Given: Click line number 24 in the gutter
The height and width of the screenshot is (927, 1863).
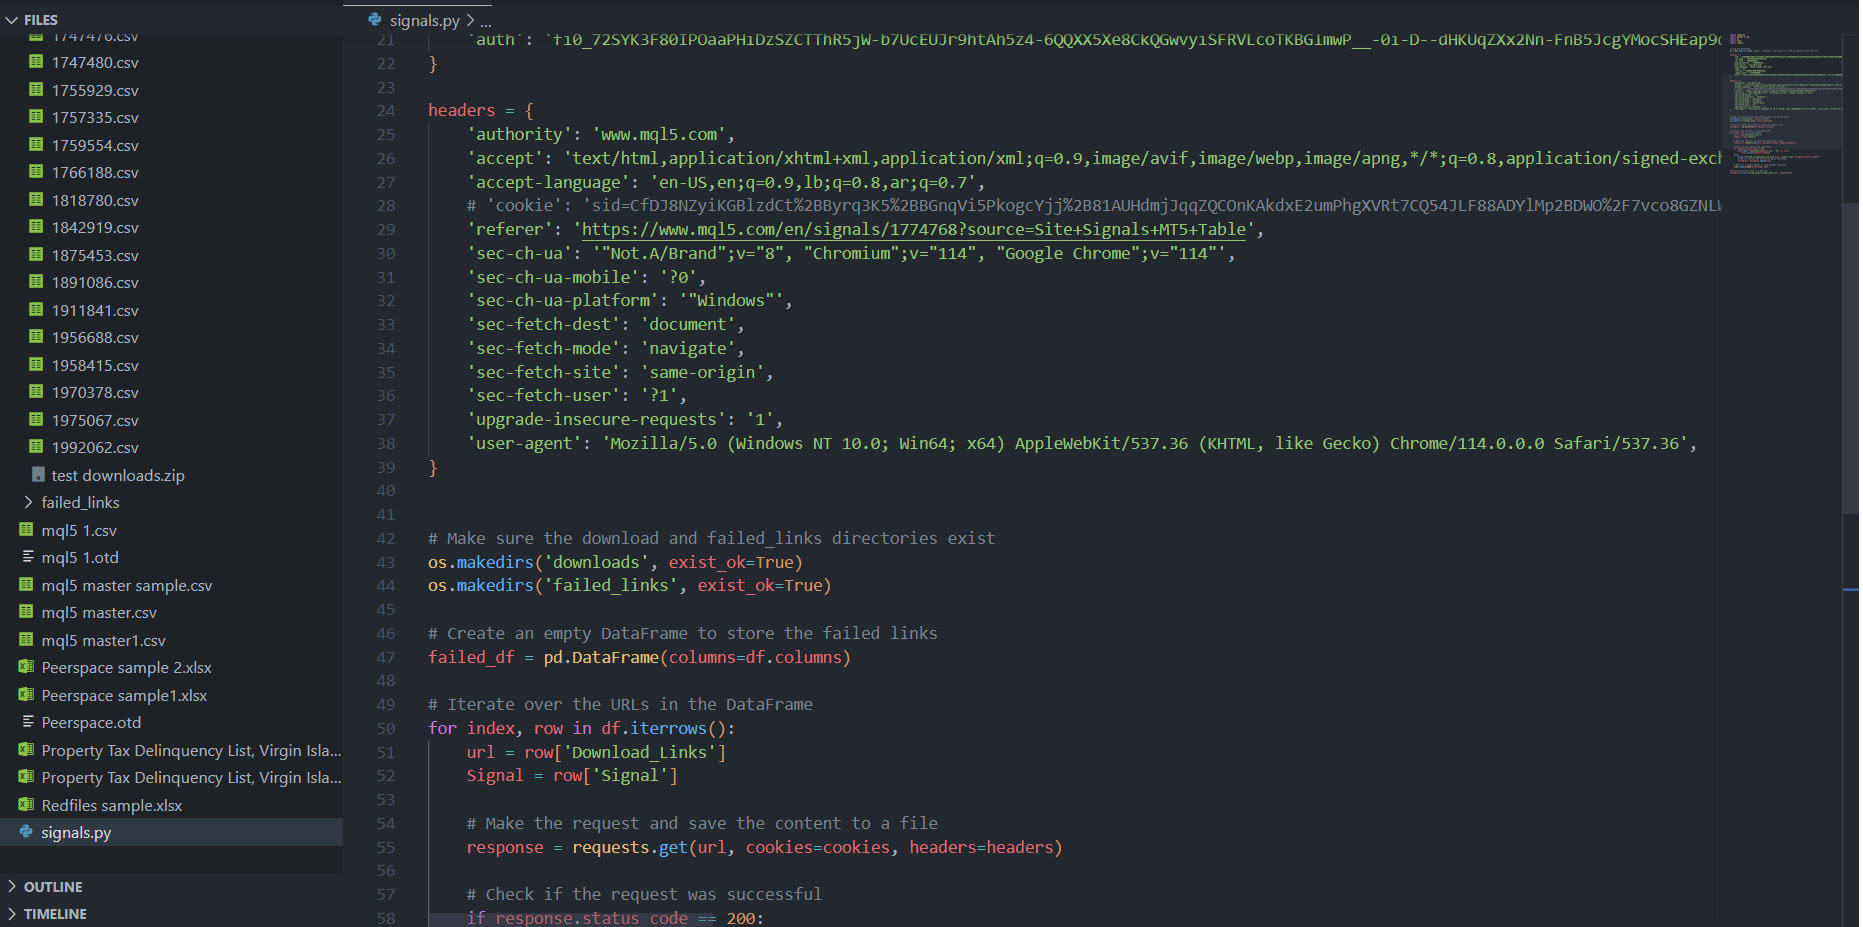Looking at the screenshot, I should coord(386,110).
